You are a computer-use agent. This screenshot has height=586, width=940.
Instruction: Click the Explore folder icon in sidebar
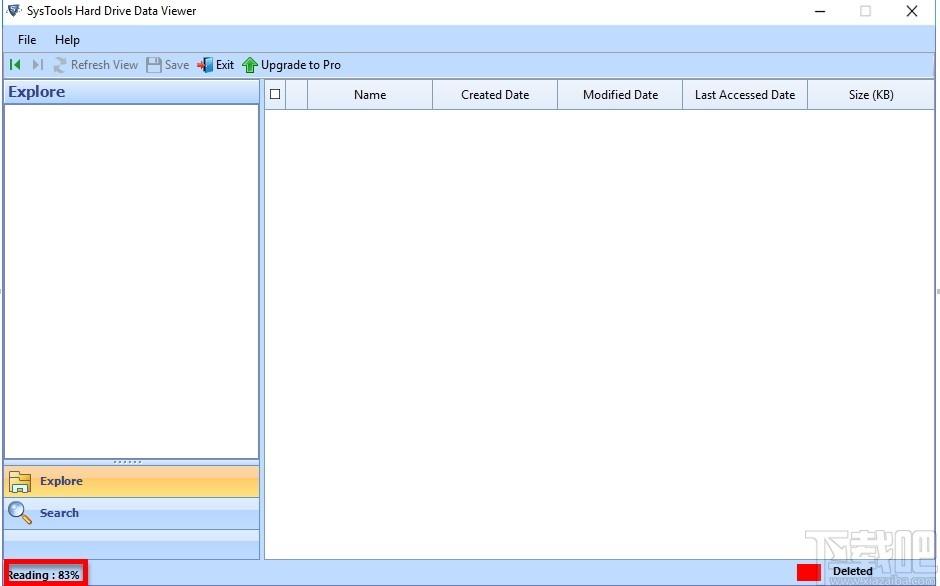coord(20,482)
